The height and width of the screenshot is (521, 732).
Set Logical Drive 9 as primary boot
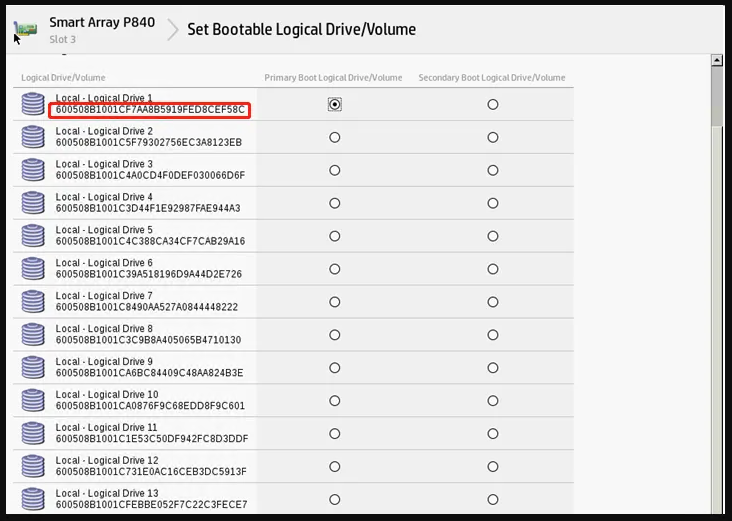335,368
